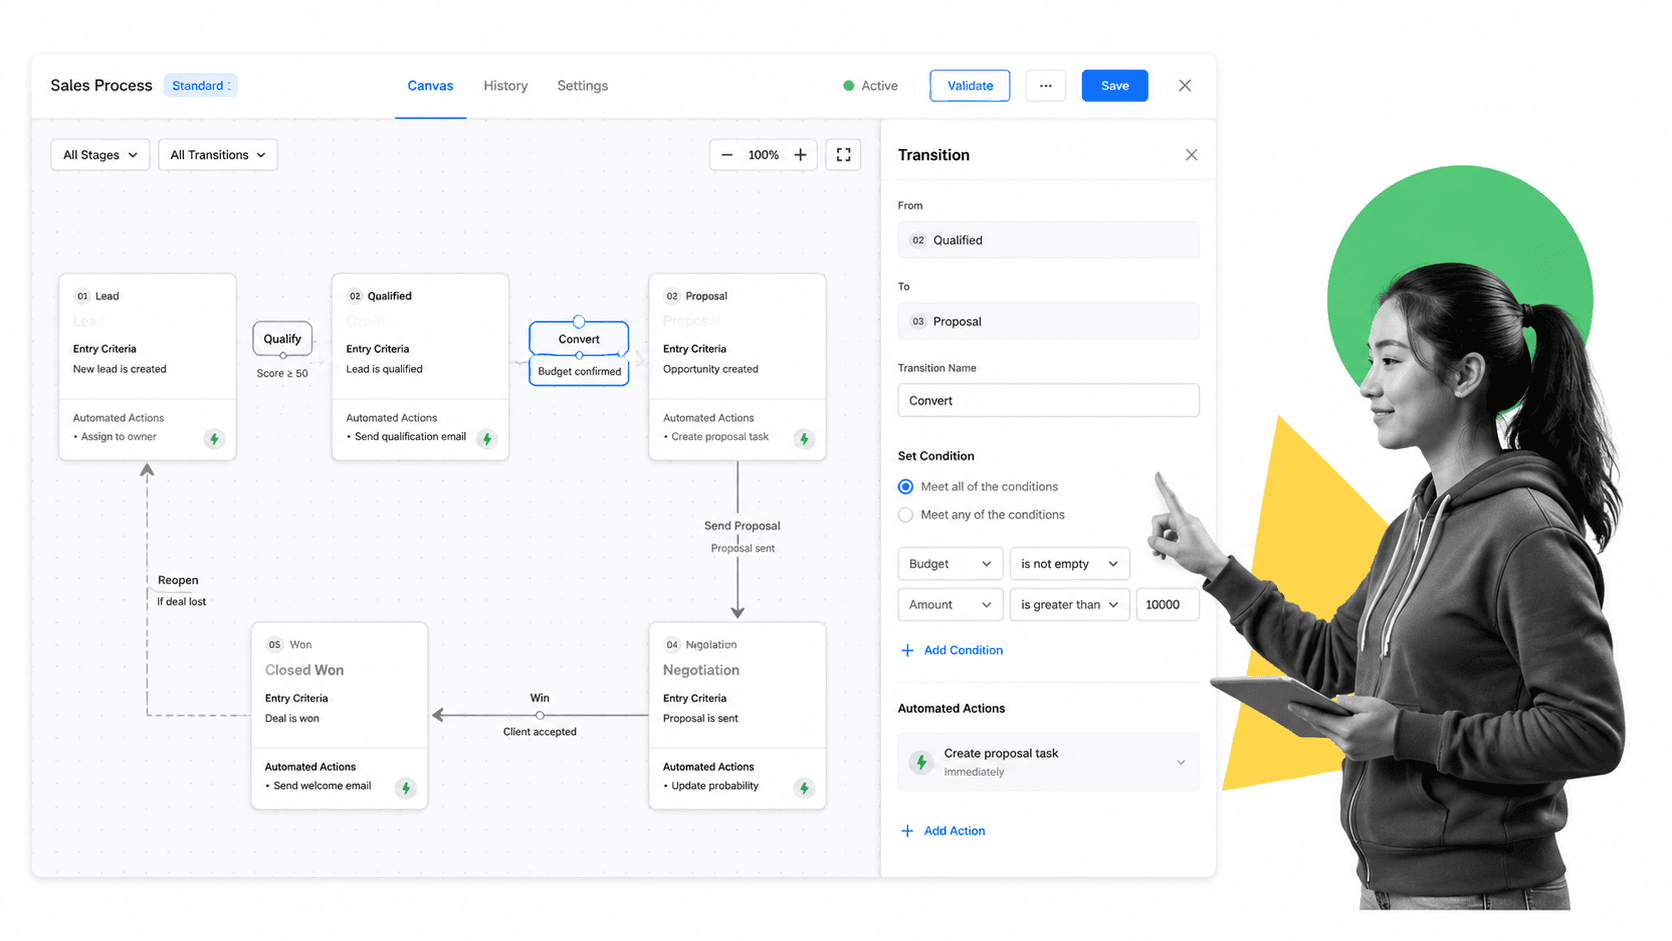
Task: Click the lightning icon on Closed Won card
Action: (x=405, y=788)
